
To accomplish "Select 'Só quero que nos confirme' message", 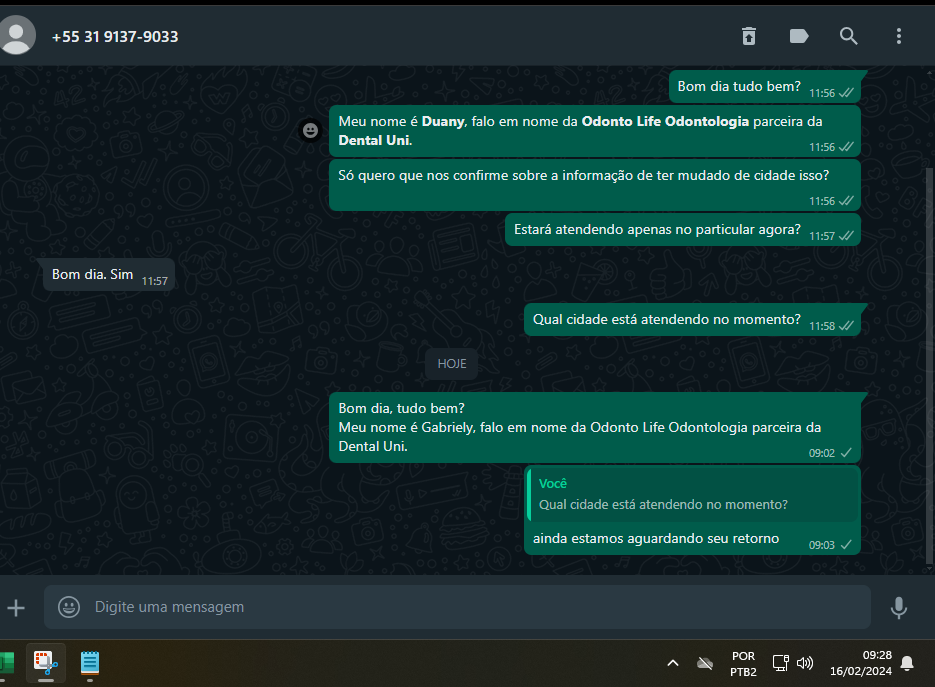I will pos(595,185).
